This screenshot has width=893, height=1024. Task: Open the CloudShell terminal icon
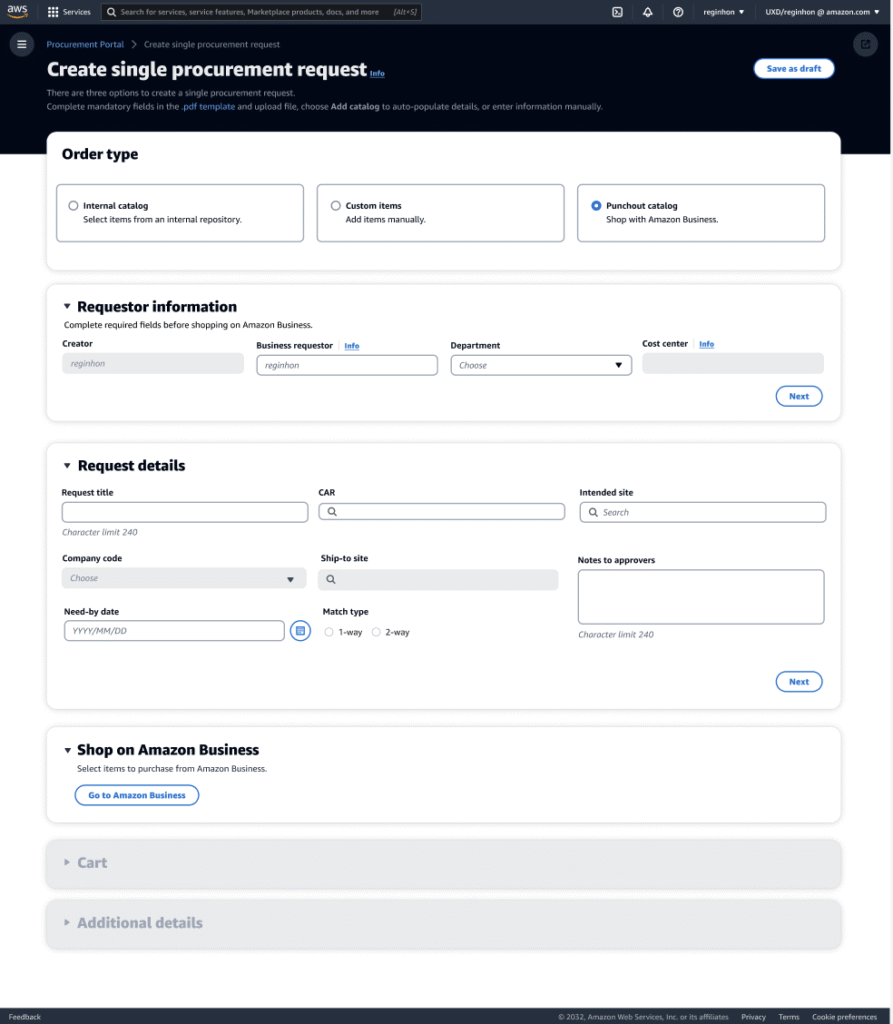(618, 12)
